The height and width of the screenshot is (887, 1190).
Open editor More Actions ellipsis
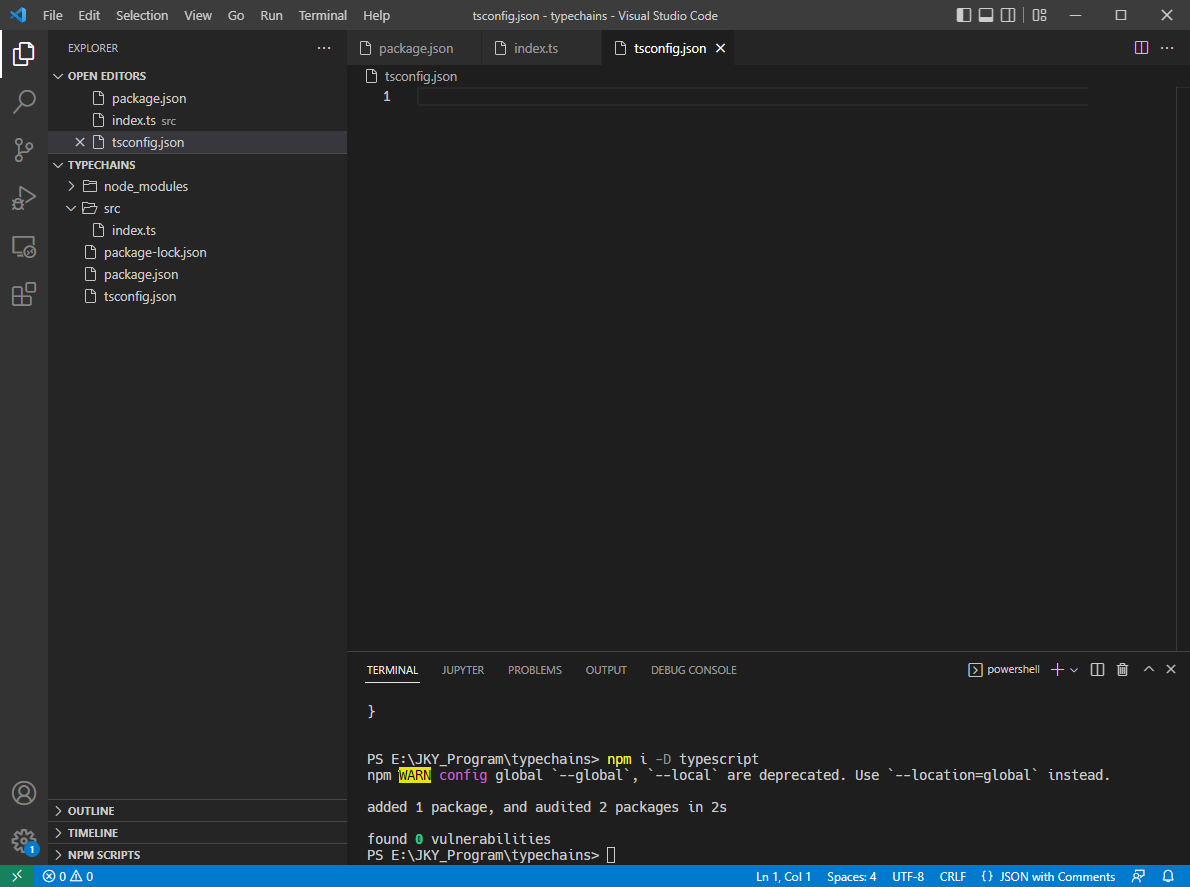pos(1167,48)
